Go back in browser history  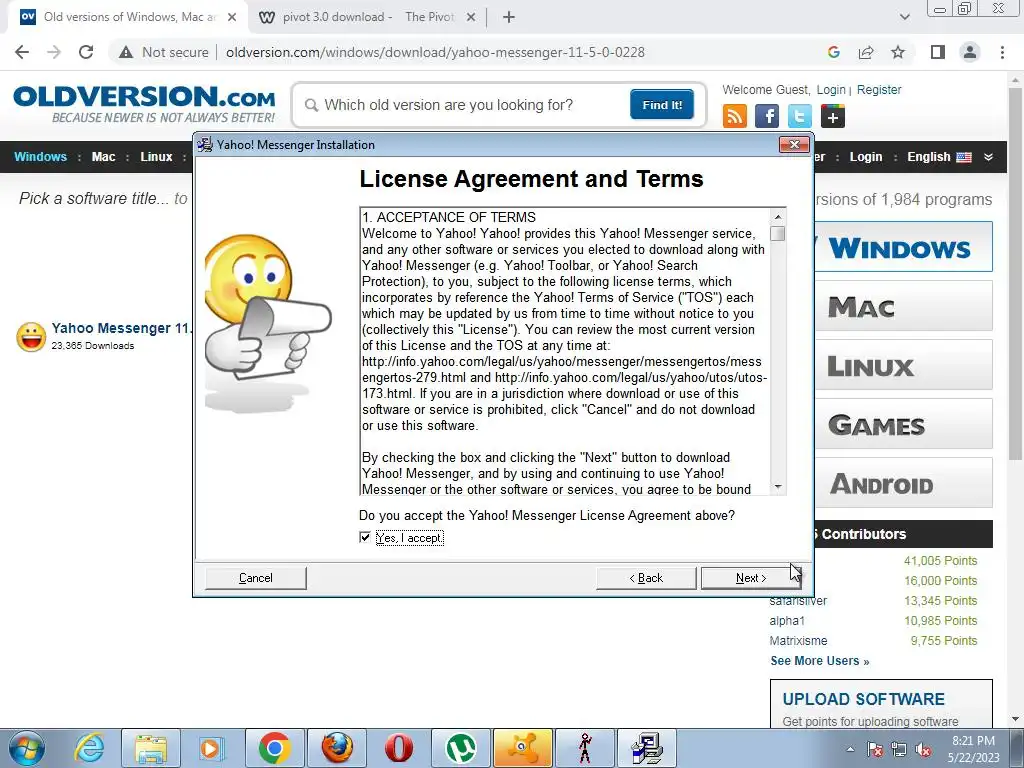[x=22, y=52]
